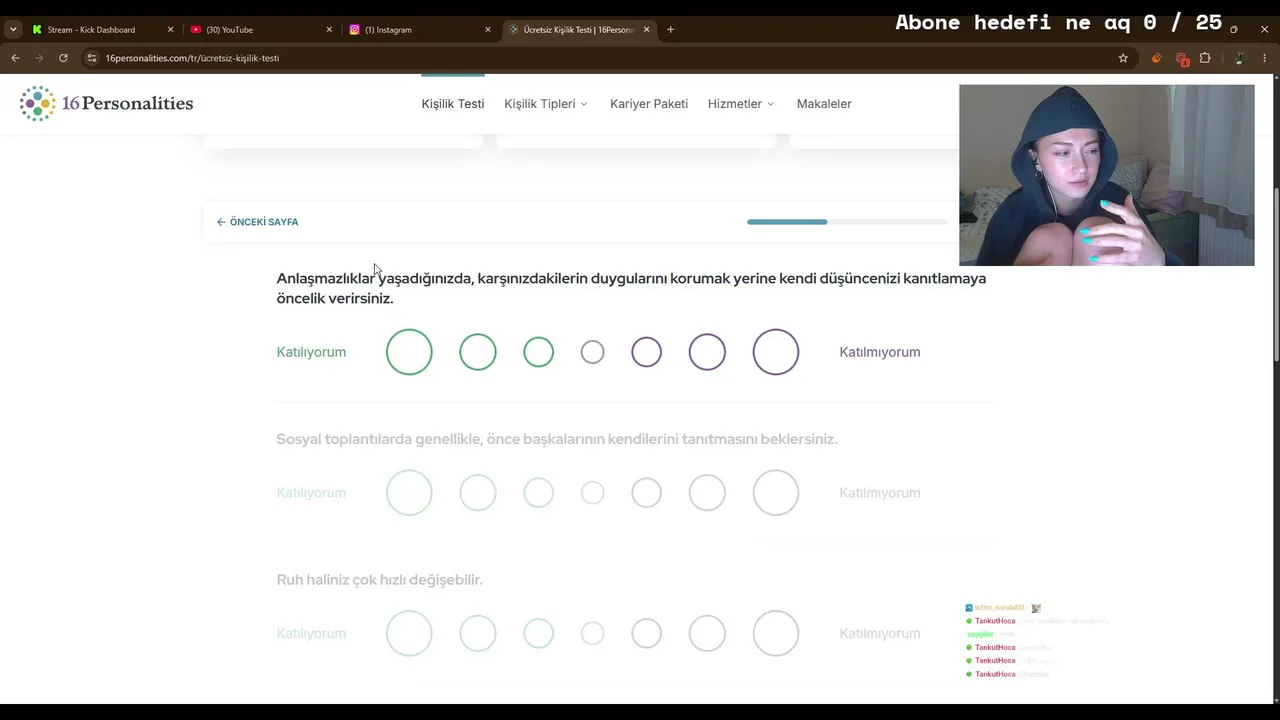Select neutral for Sosyal toplantılarda question
Image resolution: width=1280 pixels, height=720 pixels.
coord(592,493)
